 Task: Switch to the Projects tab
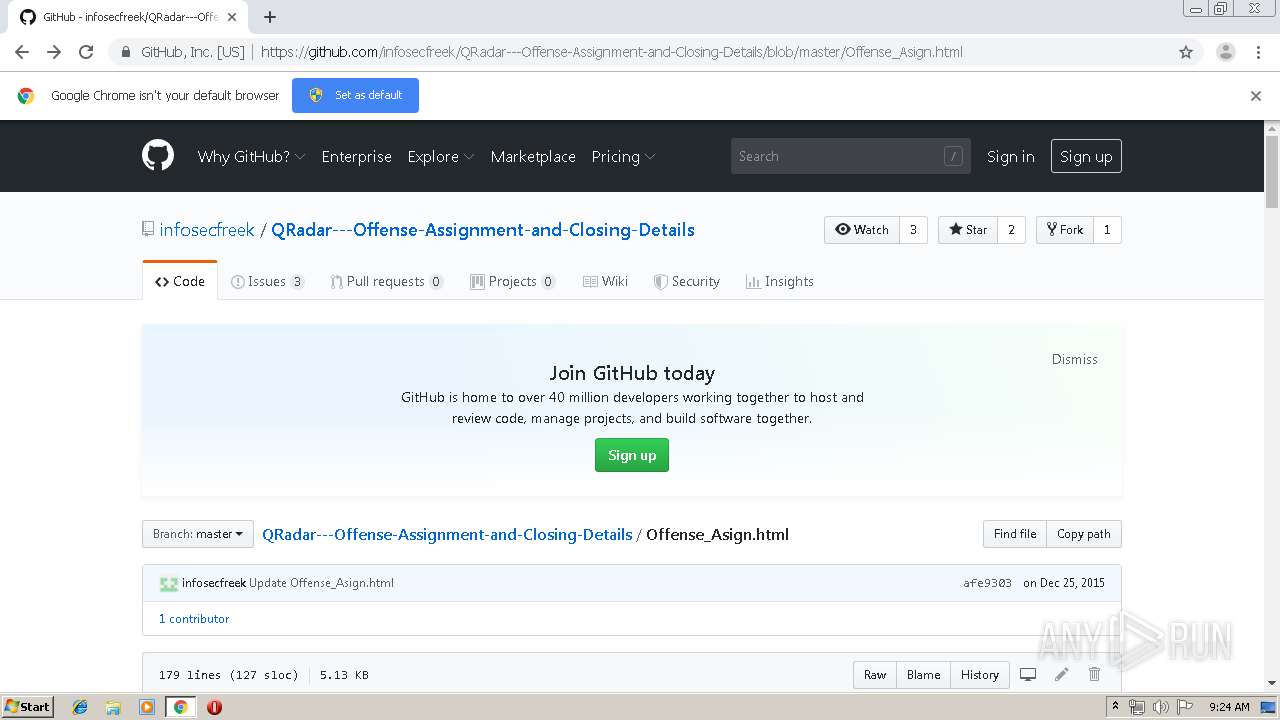(x=512, y=281)
